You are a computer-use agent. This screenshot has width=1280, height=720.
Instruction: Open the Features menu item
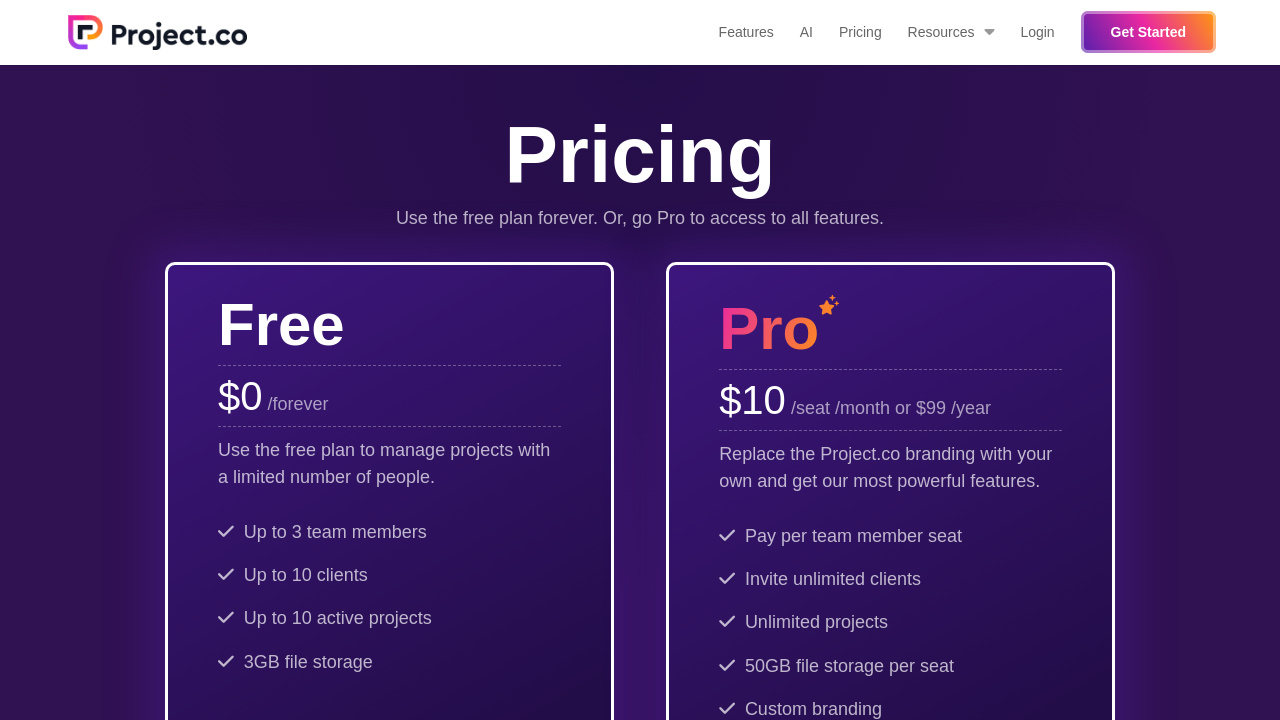click(745, 32)
